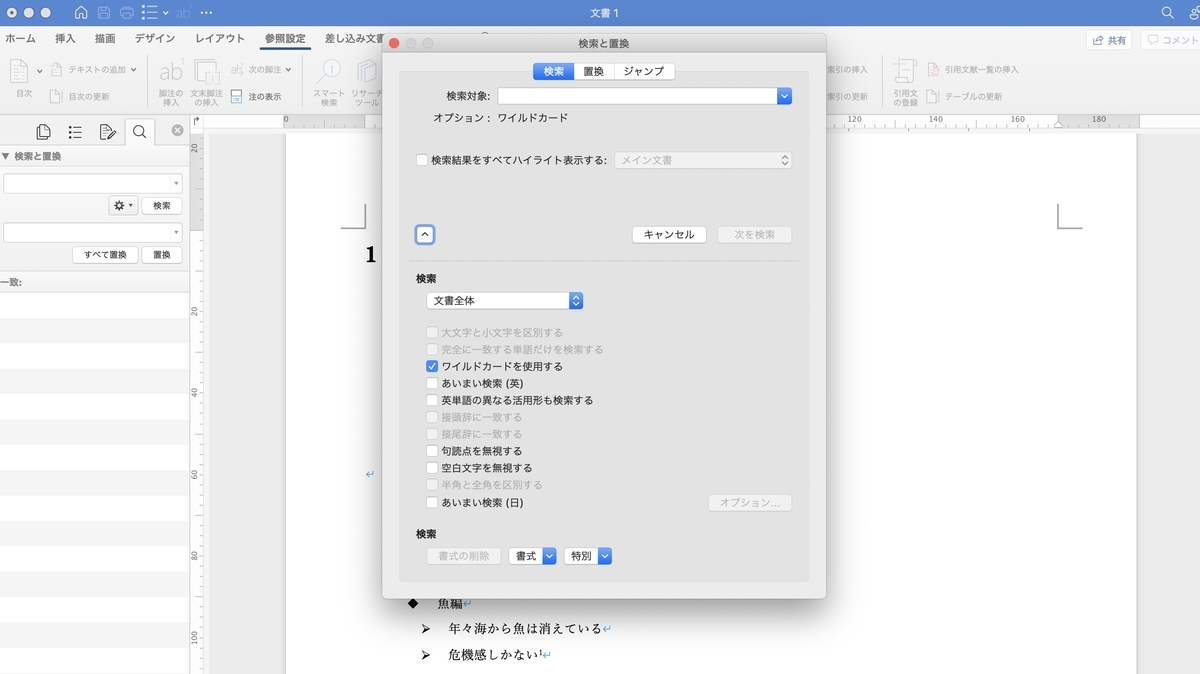Check 検索結果をすべてハイライト表示する
This screenshot has width=1200, height=674.
click(x=421, y=159)
